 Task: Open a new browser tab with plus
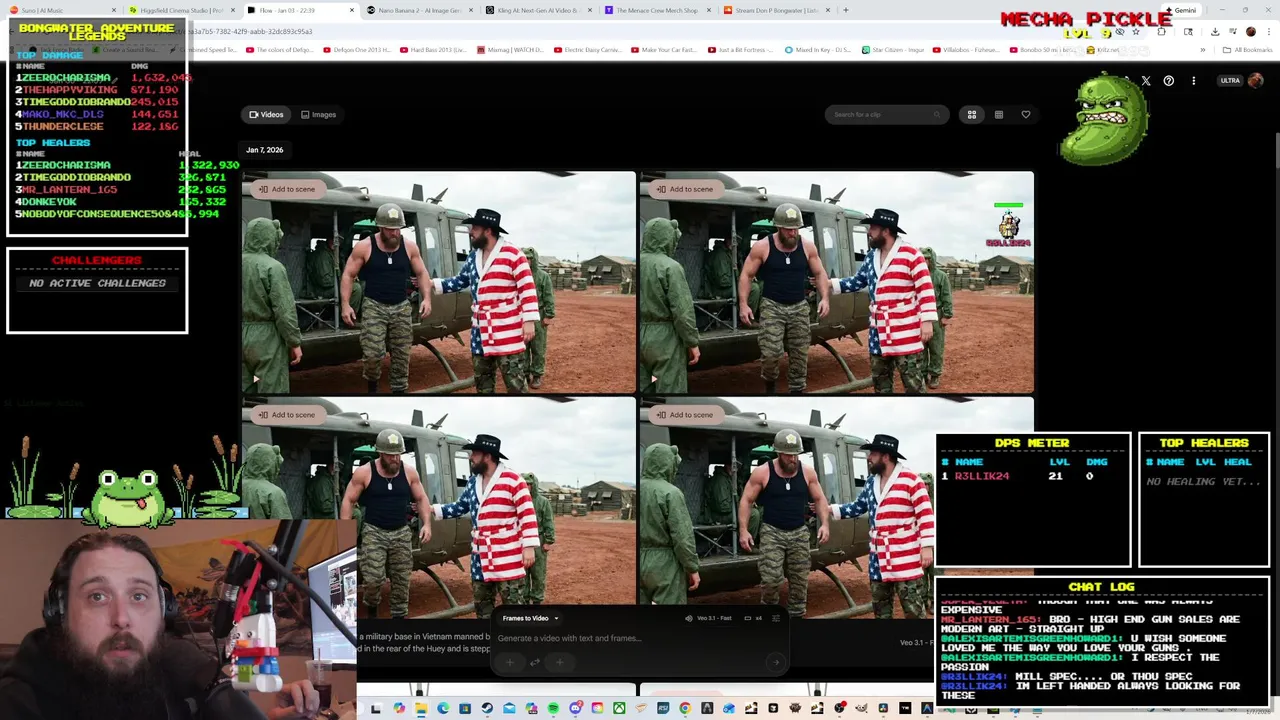[x=846, y=10]
